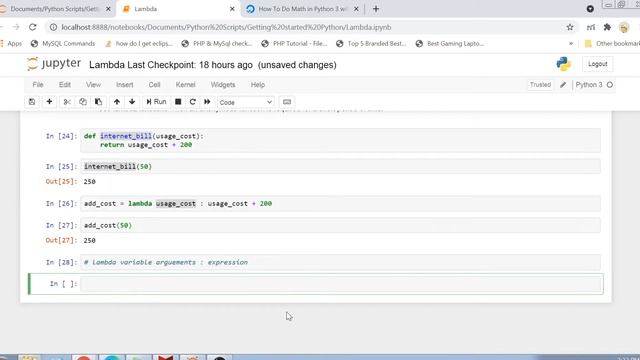640x360 pixels.
Task: Click the empty In [ ] code cell
Action: pos(341,284)
